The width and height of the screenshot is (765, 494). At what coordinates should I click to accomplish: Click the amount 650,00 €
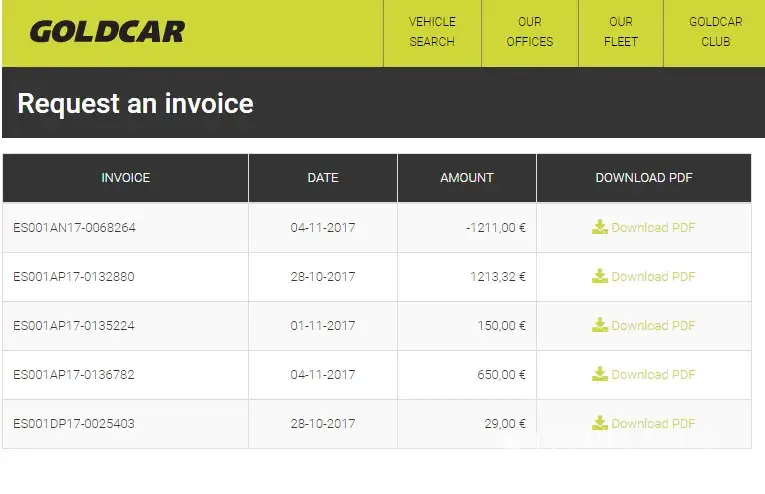tap(502, 375)
